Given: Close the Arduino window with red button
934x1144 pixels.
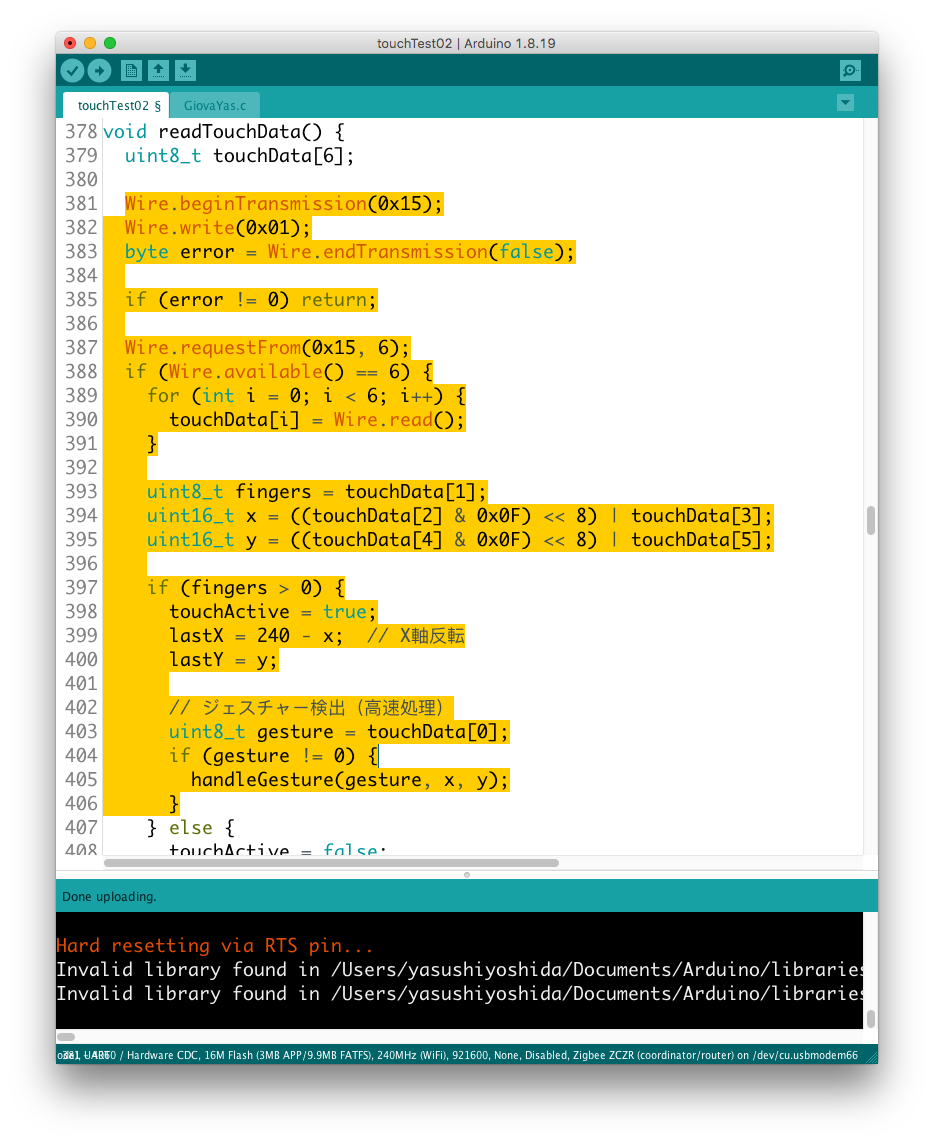Looking at the screenshot, I should (70, 43).
